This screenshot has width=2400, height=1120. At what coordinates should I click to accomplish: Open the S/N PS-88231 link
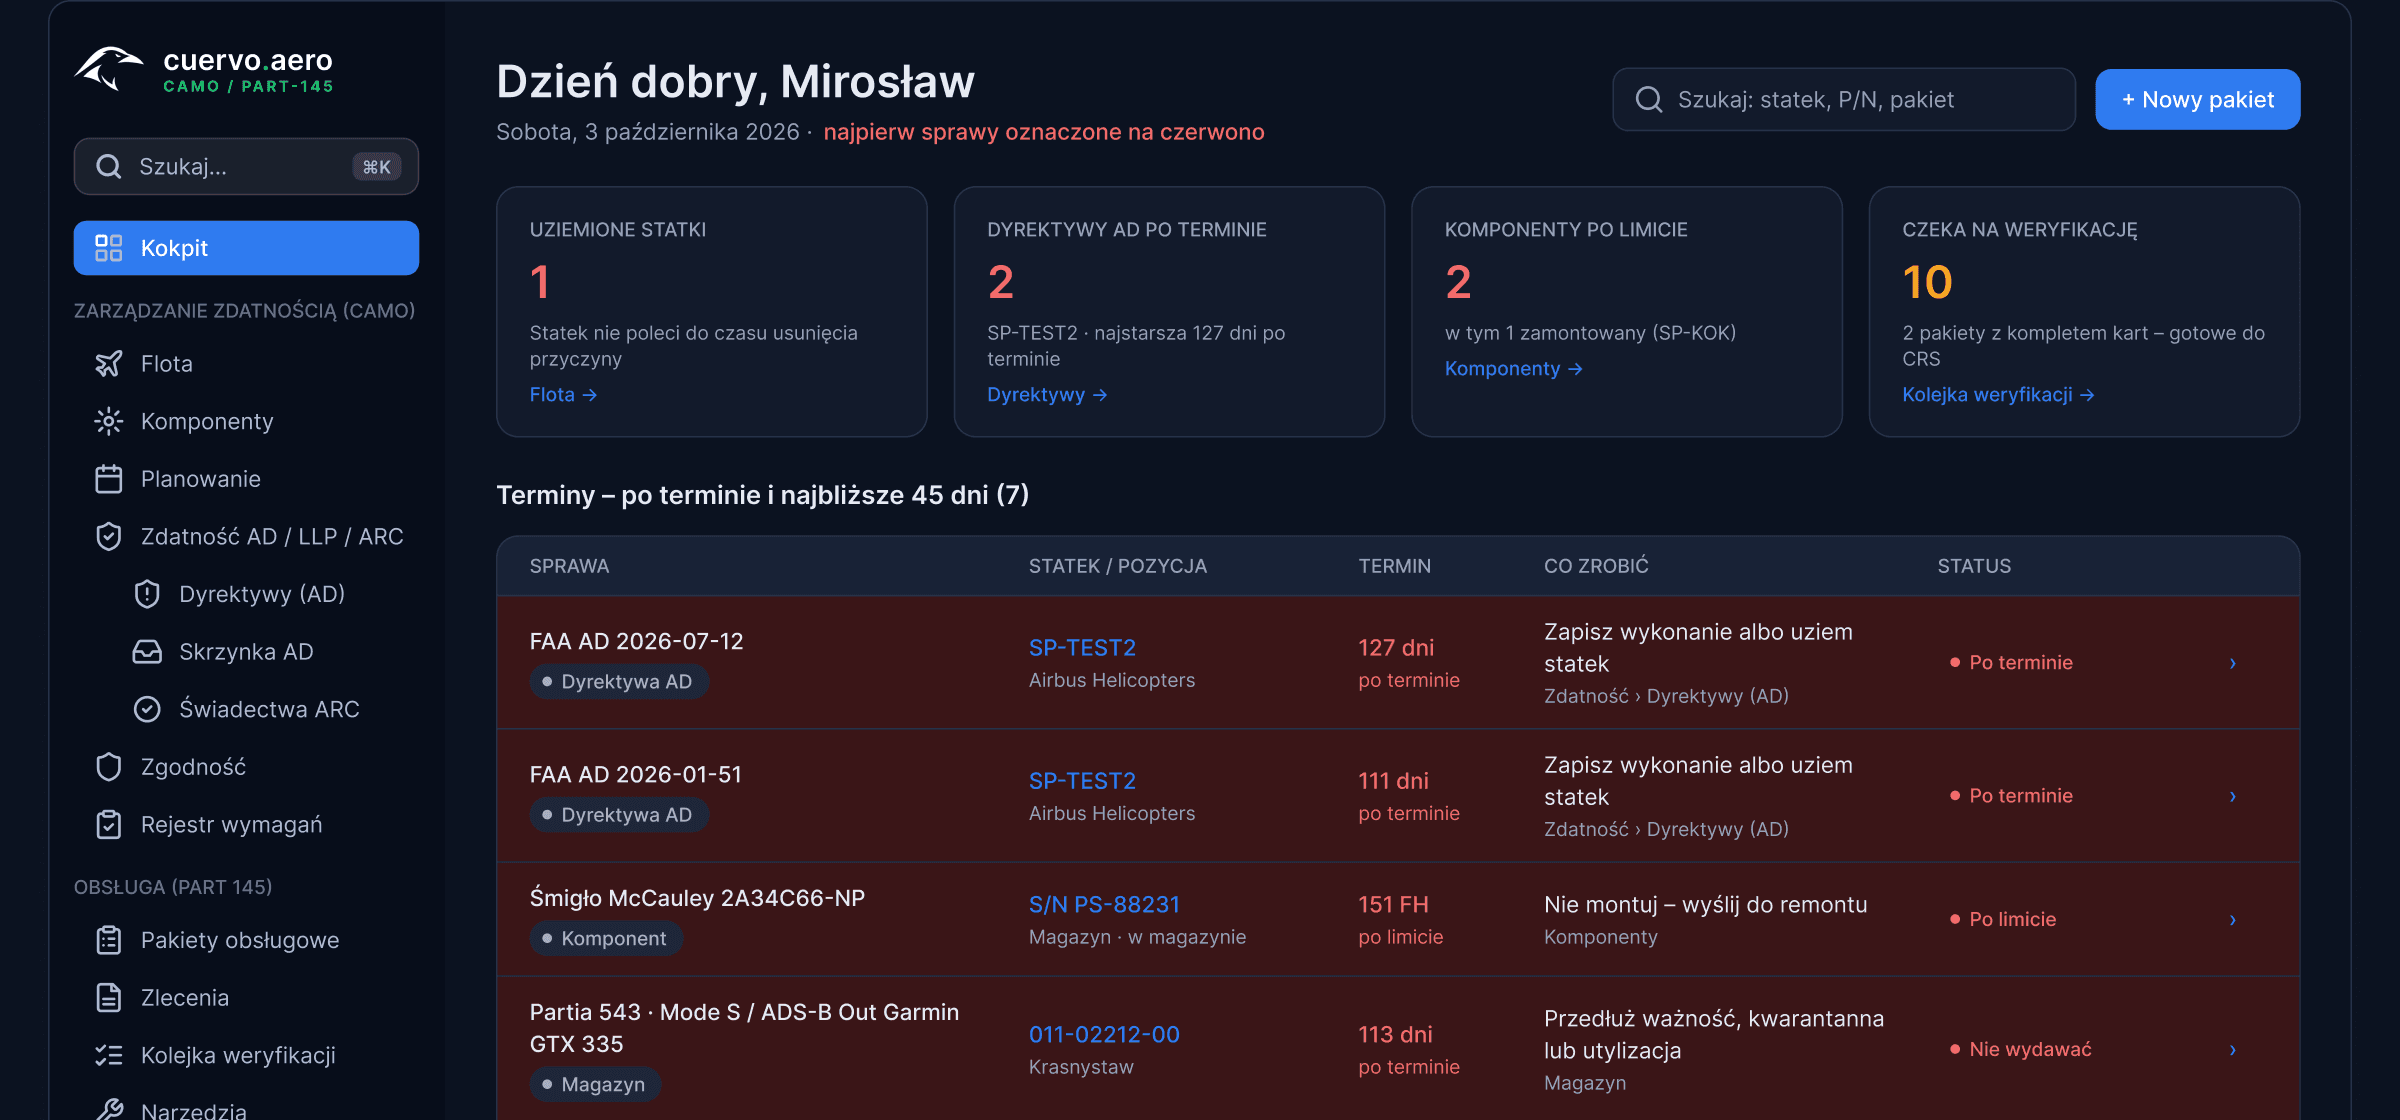click(1104, 905)
